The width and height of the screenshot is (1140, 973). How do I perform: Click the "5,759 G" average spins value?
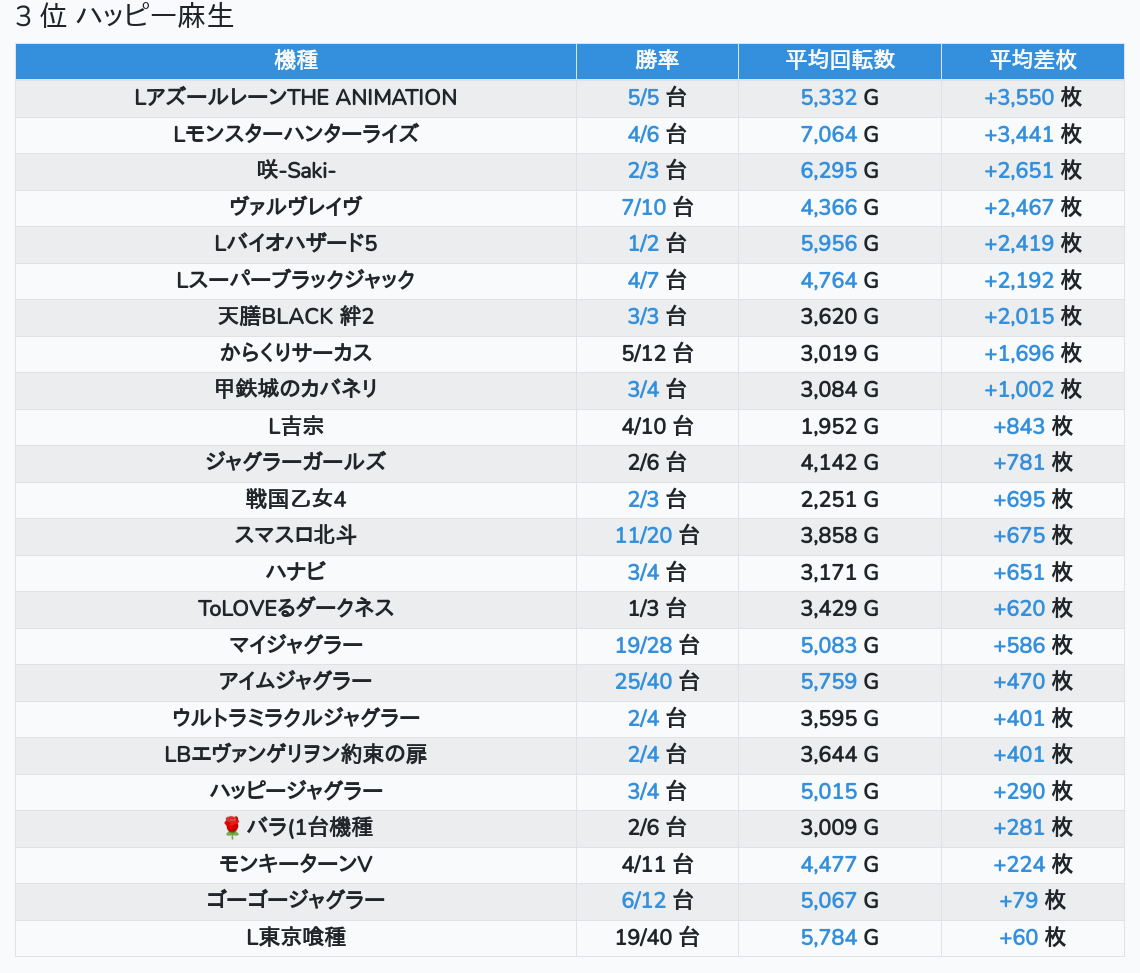[840, 681]
